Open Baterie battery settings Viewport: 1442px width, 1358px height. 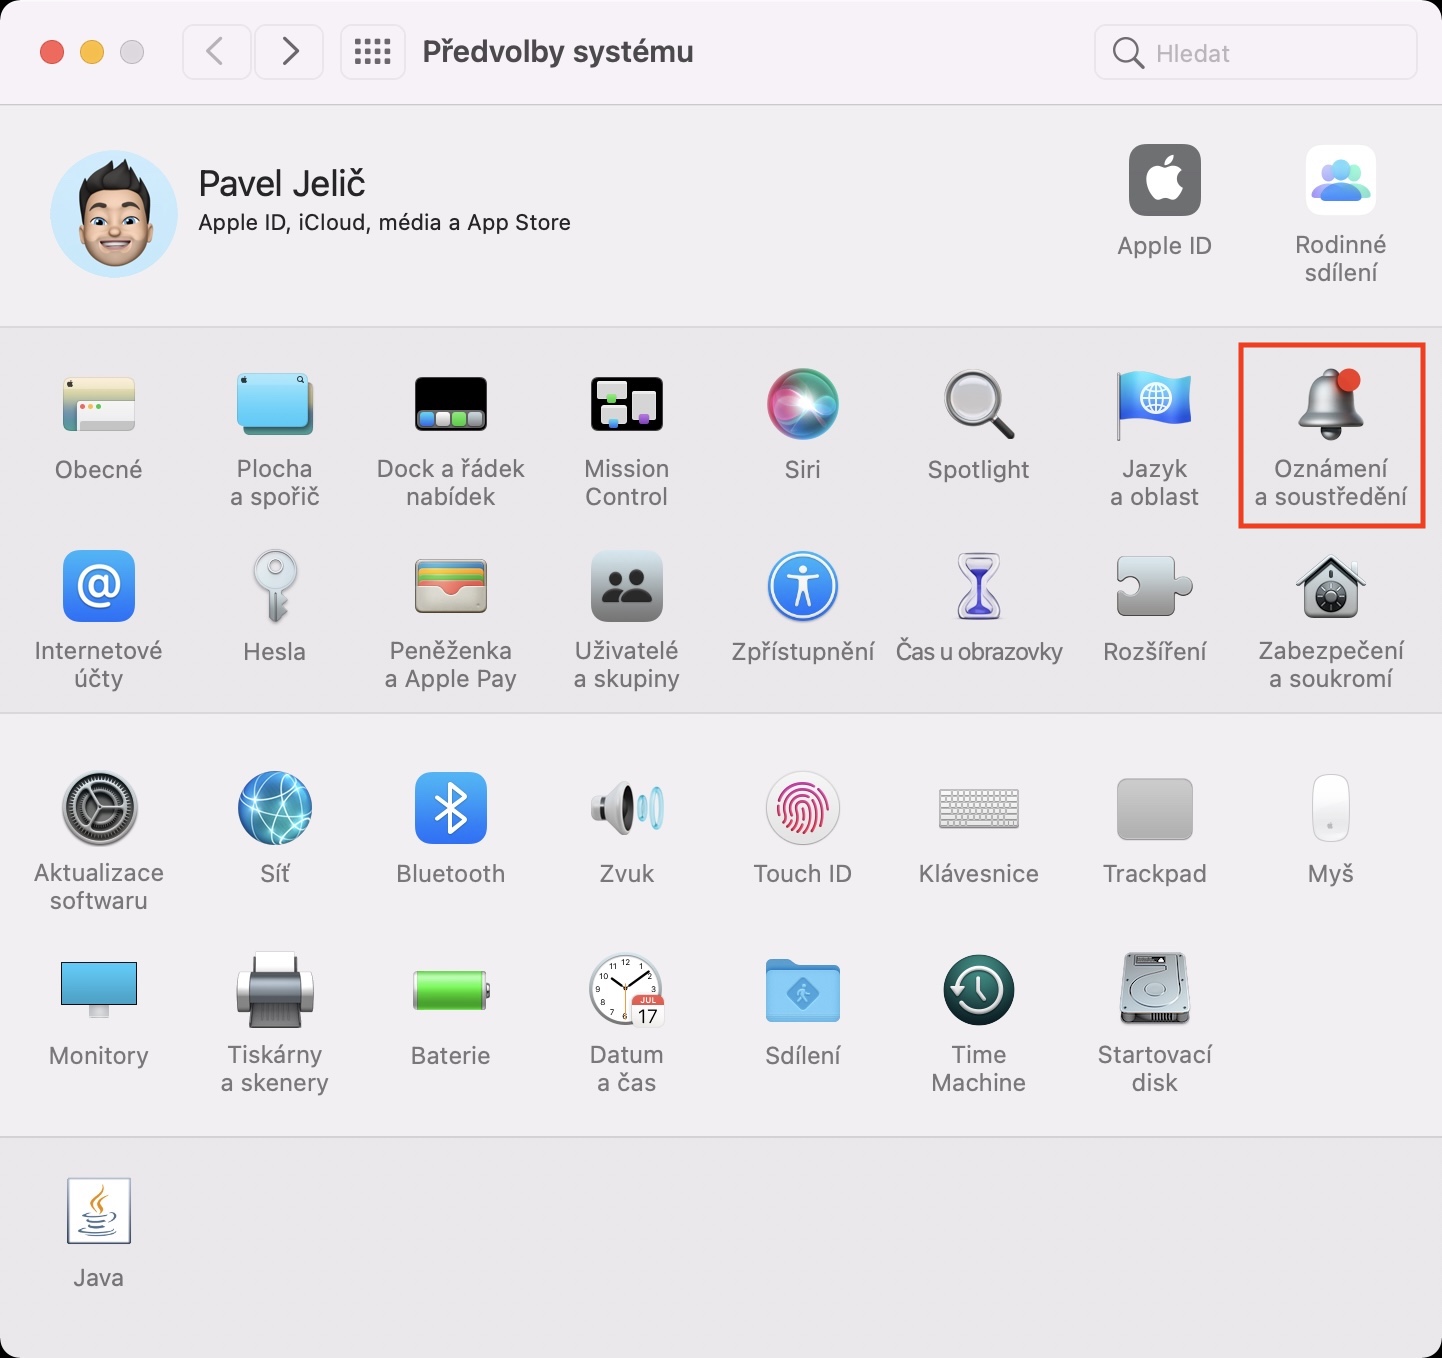[451, 990]
